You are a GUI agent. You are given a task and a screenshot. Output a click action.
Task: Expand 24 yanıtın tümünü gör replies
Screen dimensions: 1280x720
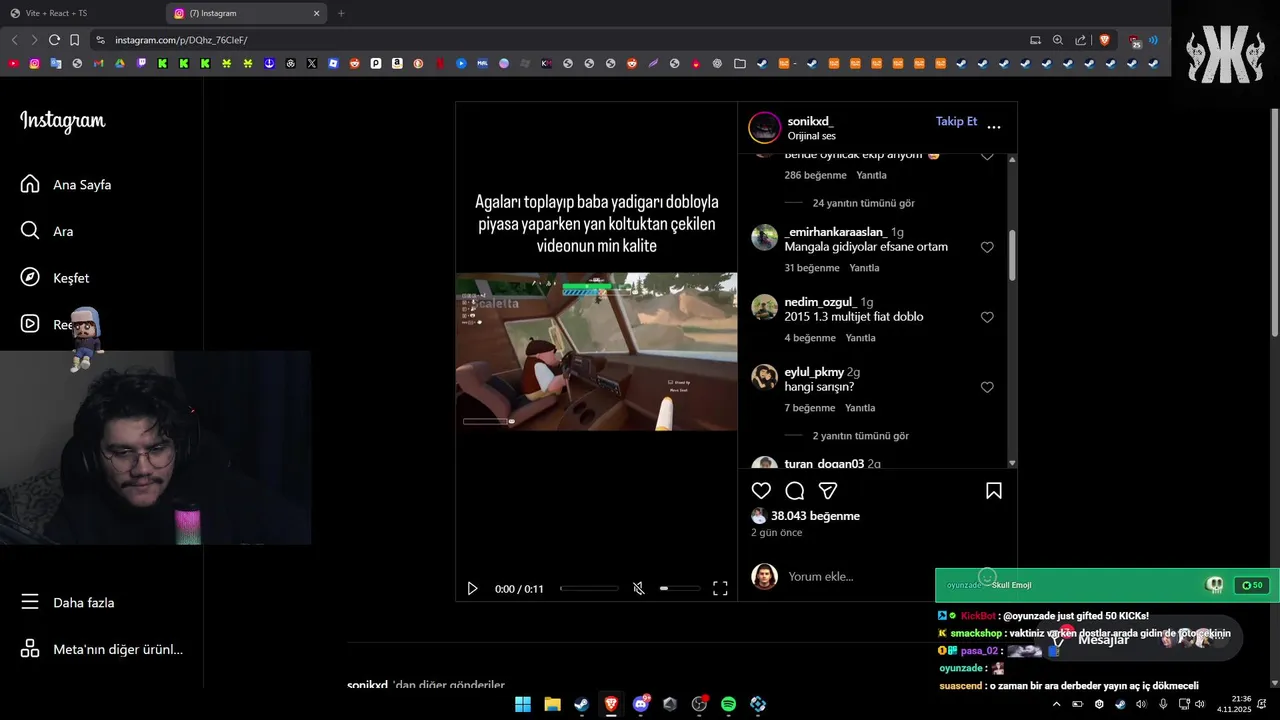point(863,203)
